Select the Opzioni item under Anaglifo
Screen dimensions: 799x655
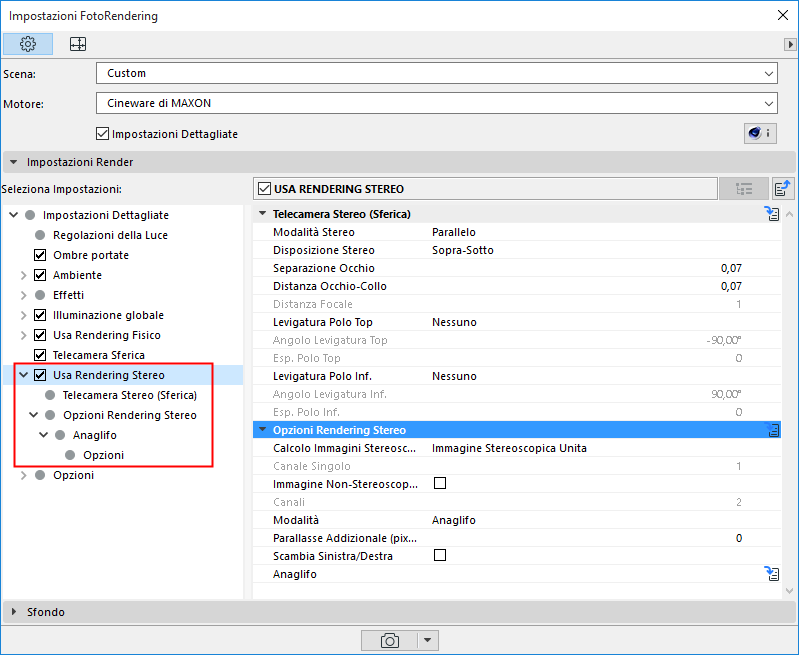tap(103, 455)
